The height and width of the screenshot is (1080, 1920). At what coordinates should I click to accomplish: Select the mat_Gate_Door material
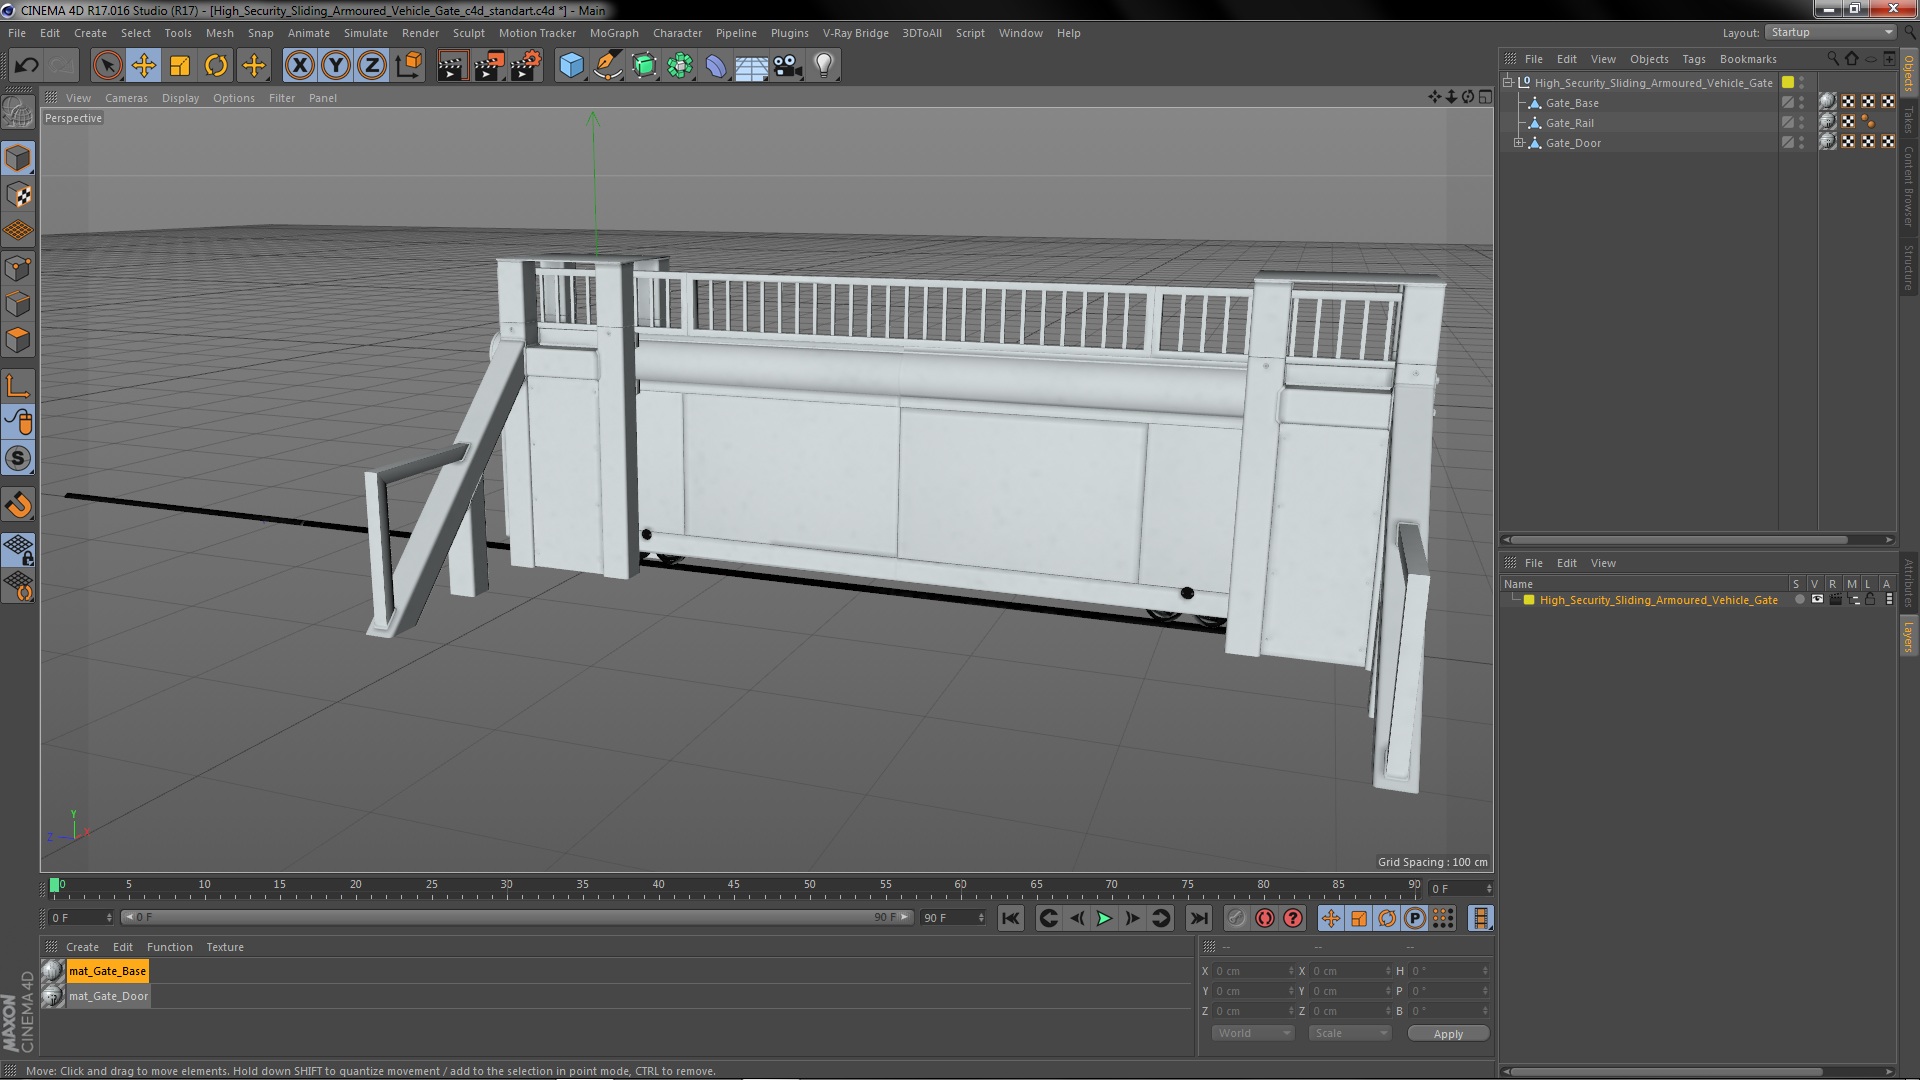tap(108, 996)
